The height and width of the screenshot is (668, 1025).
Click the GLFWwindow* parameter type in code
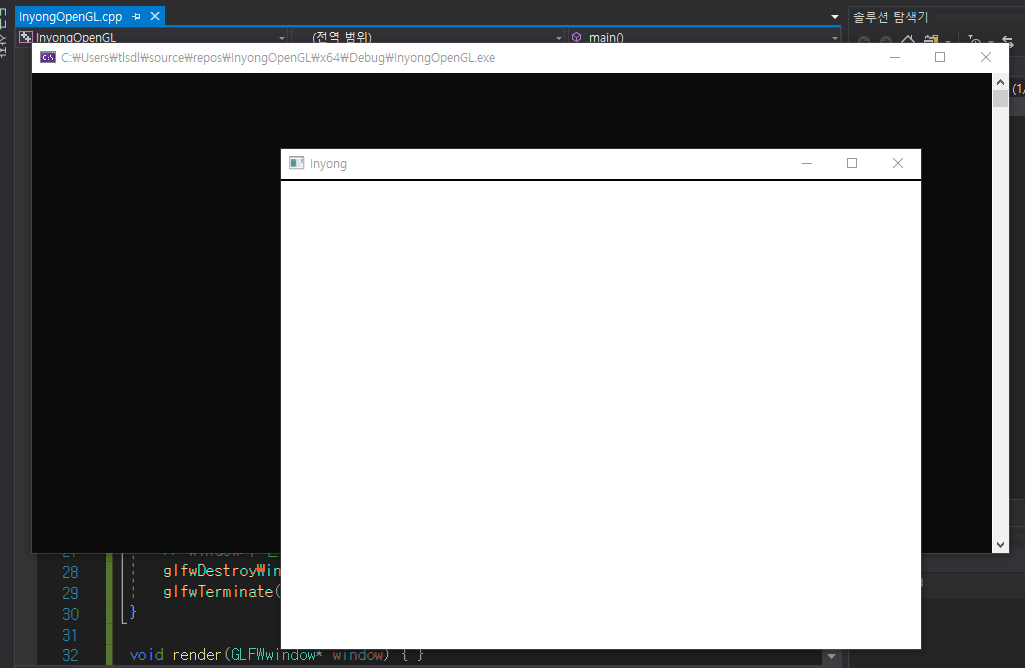277,654
